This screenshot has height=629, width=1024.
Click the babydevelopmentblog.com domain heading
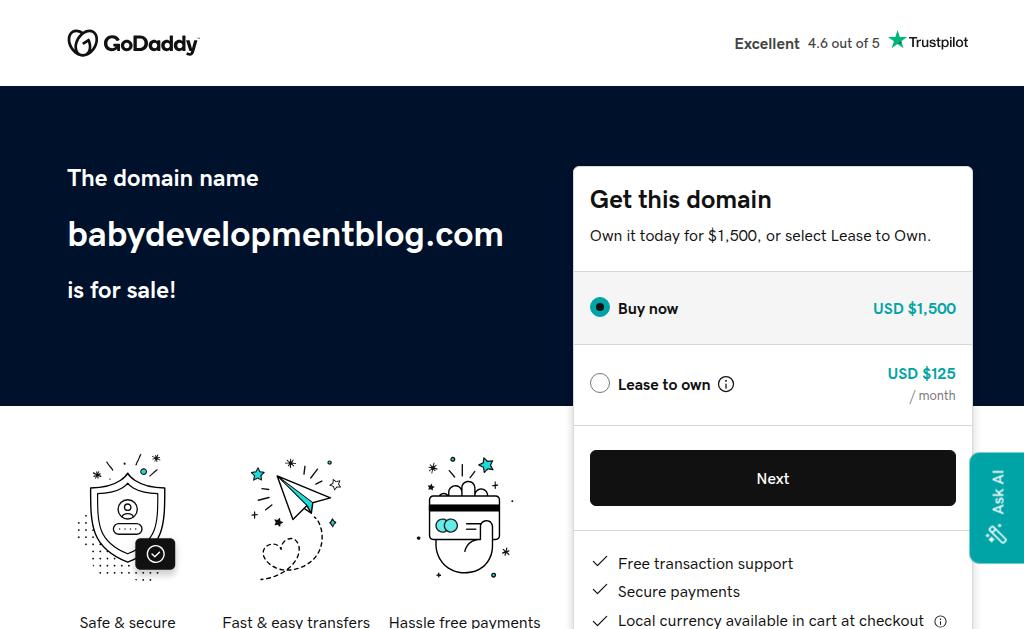285,234
